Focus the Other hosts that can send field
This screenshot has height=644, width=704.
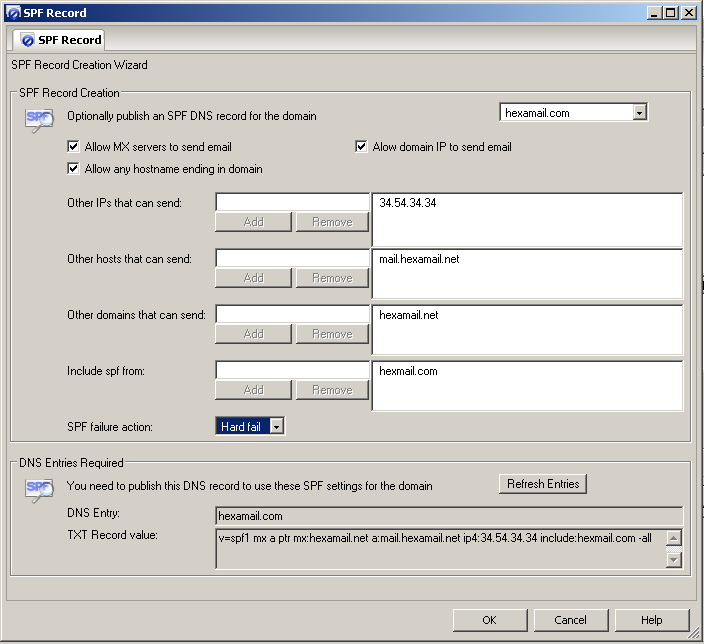292,259
